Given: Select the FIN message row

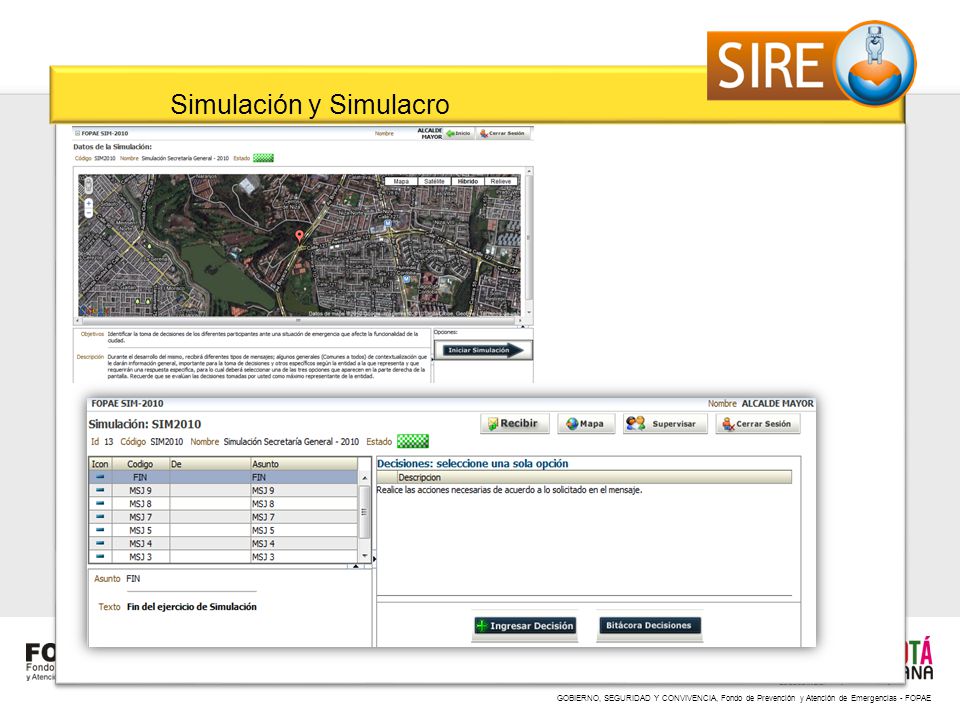Looking at the screenshot, I should [224, 477].
